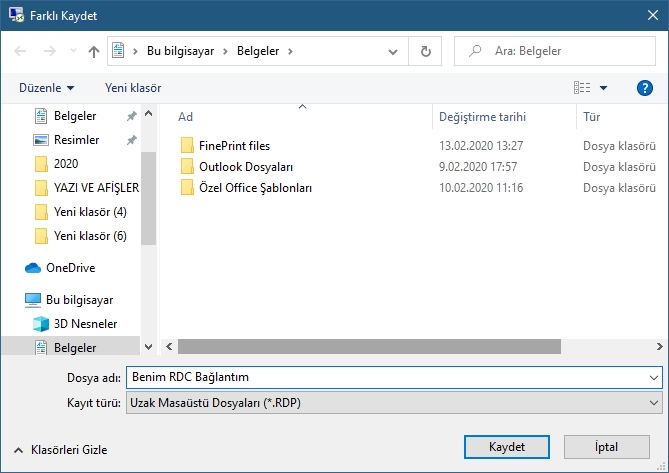Select OneDrive in the navigation pane
This screenshot has height=473, width=669.
point(70,268)
